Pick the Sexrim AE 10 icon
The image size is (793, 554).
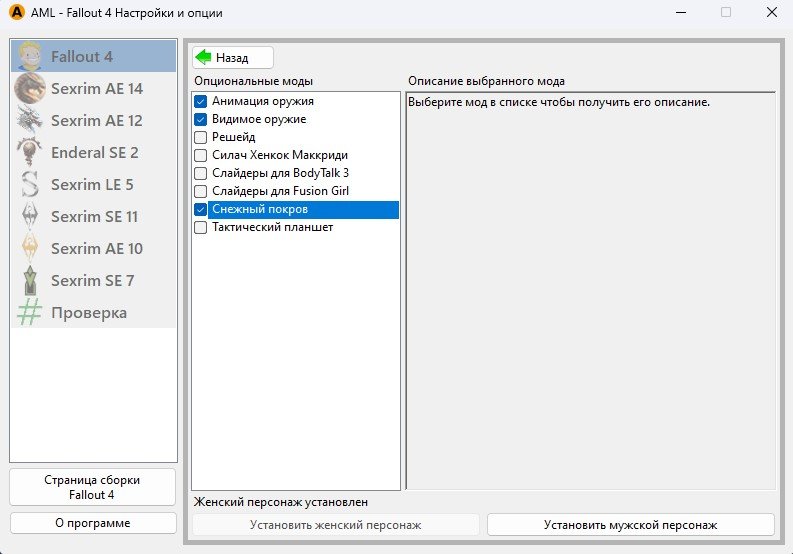[30, 249]
